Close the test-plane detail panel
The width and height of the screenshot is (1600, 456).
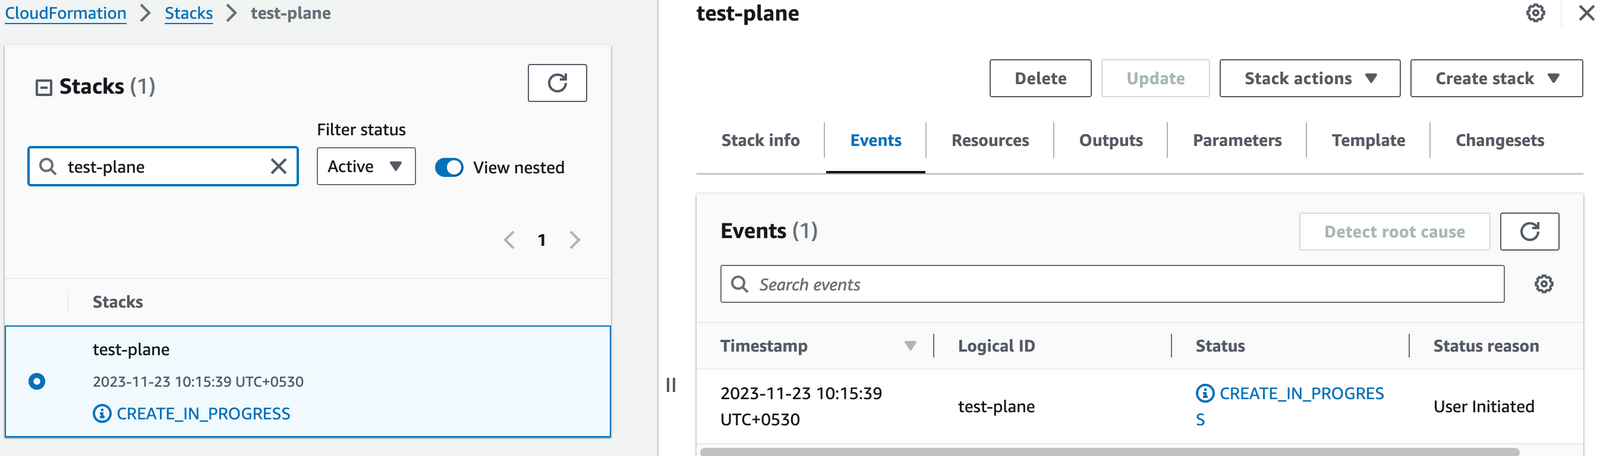(1586, 13)
